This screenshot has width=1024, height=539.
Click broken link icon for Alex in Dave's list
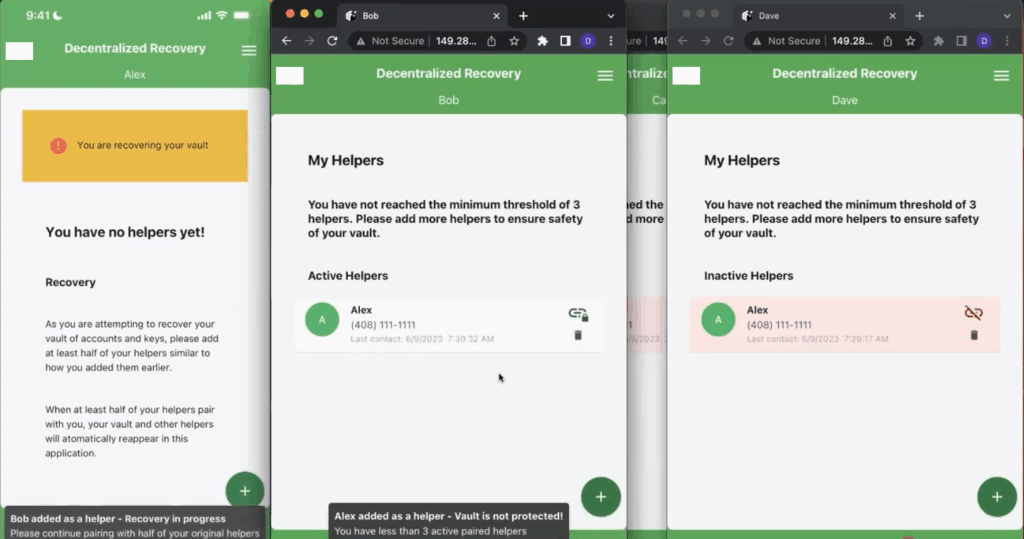click(974, 313)
